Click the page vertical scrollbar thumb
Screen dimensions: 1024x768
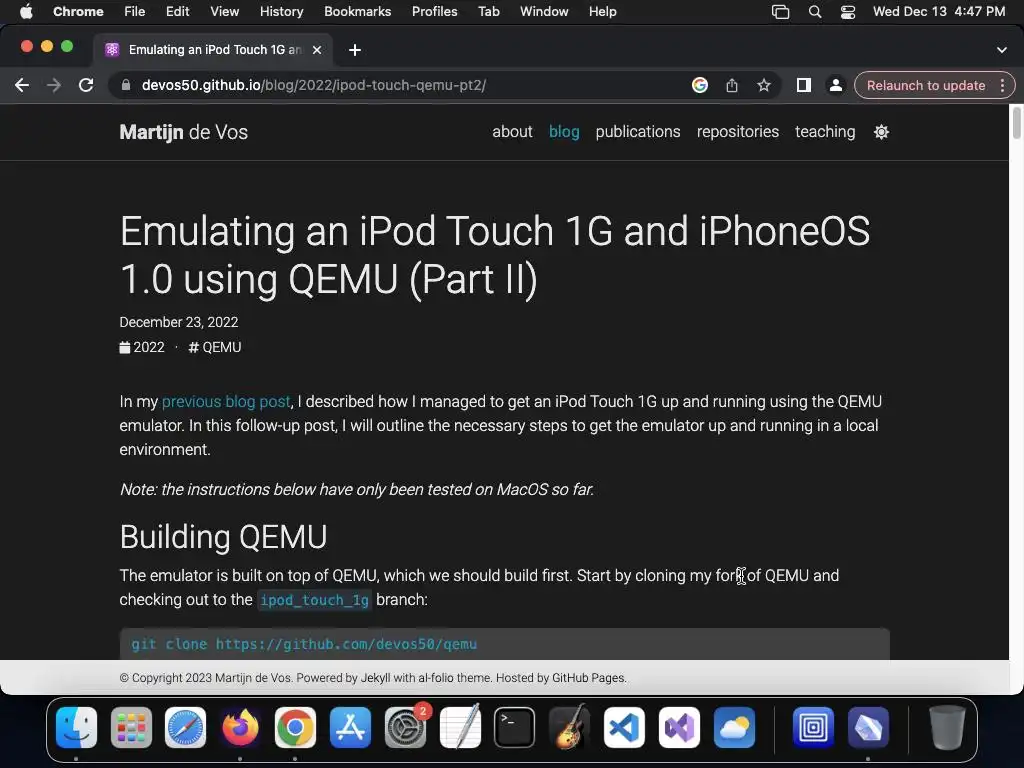(x=1016, y=123)
